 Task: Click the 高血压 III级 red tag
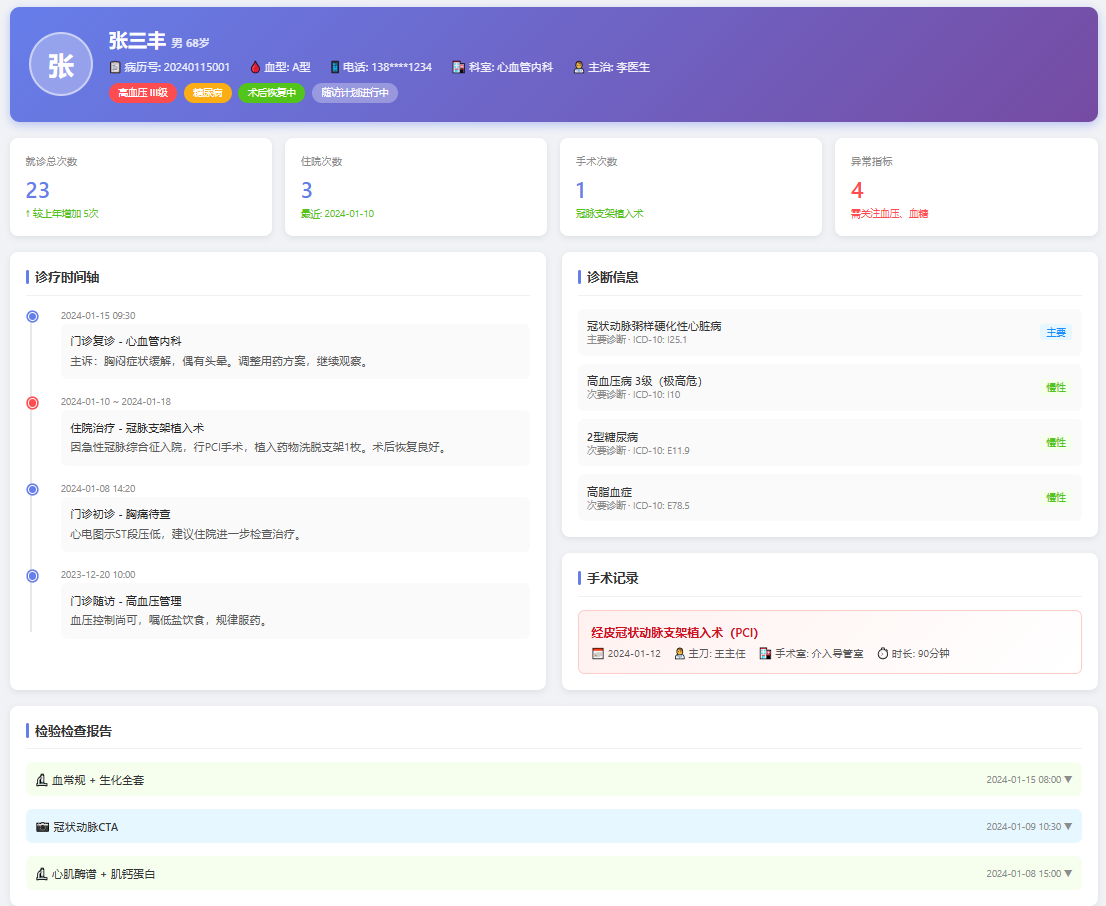142,92
